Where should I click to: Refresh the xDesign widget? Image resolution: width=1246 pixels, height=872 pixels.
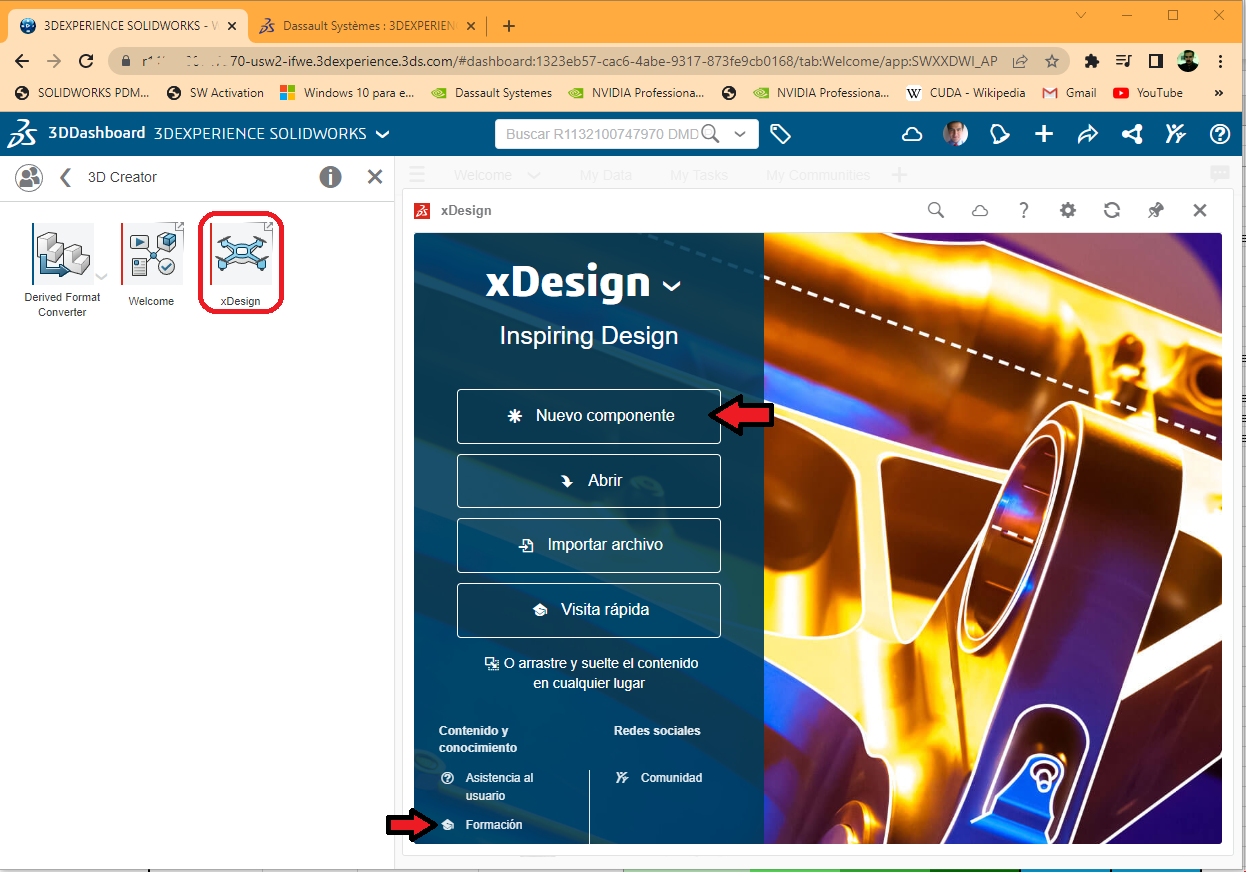tap(1112, 210)
